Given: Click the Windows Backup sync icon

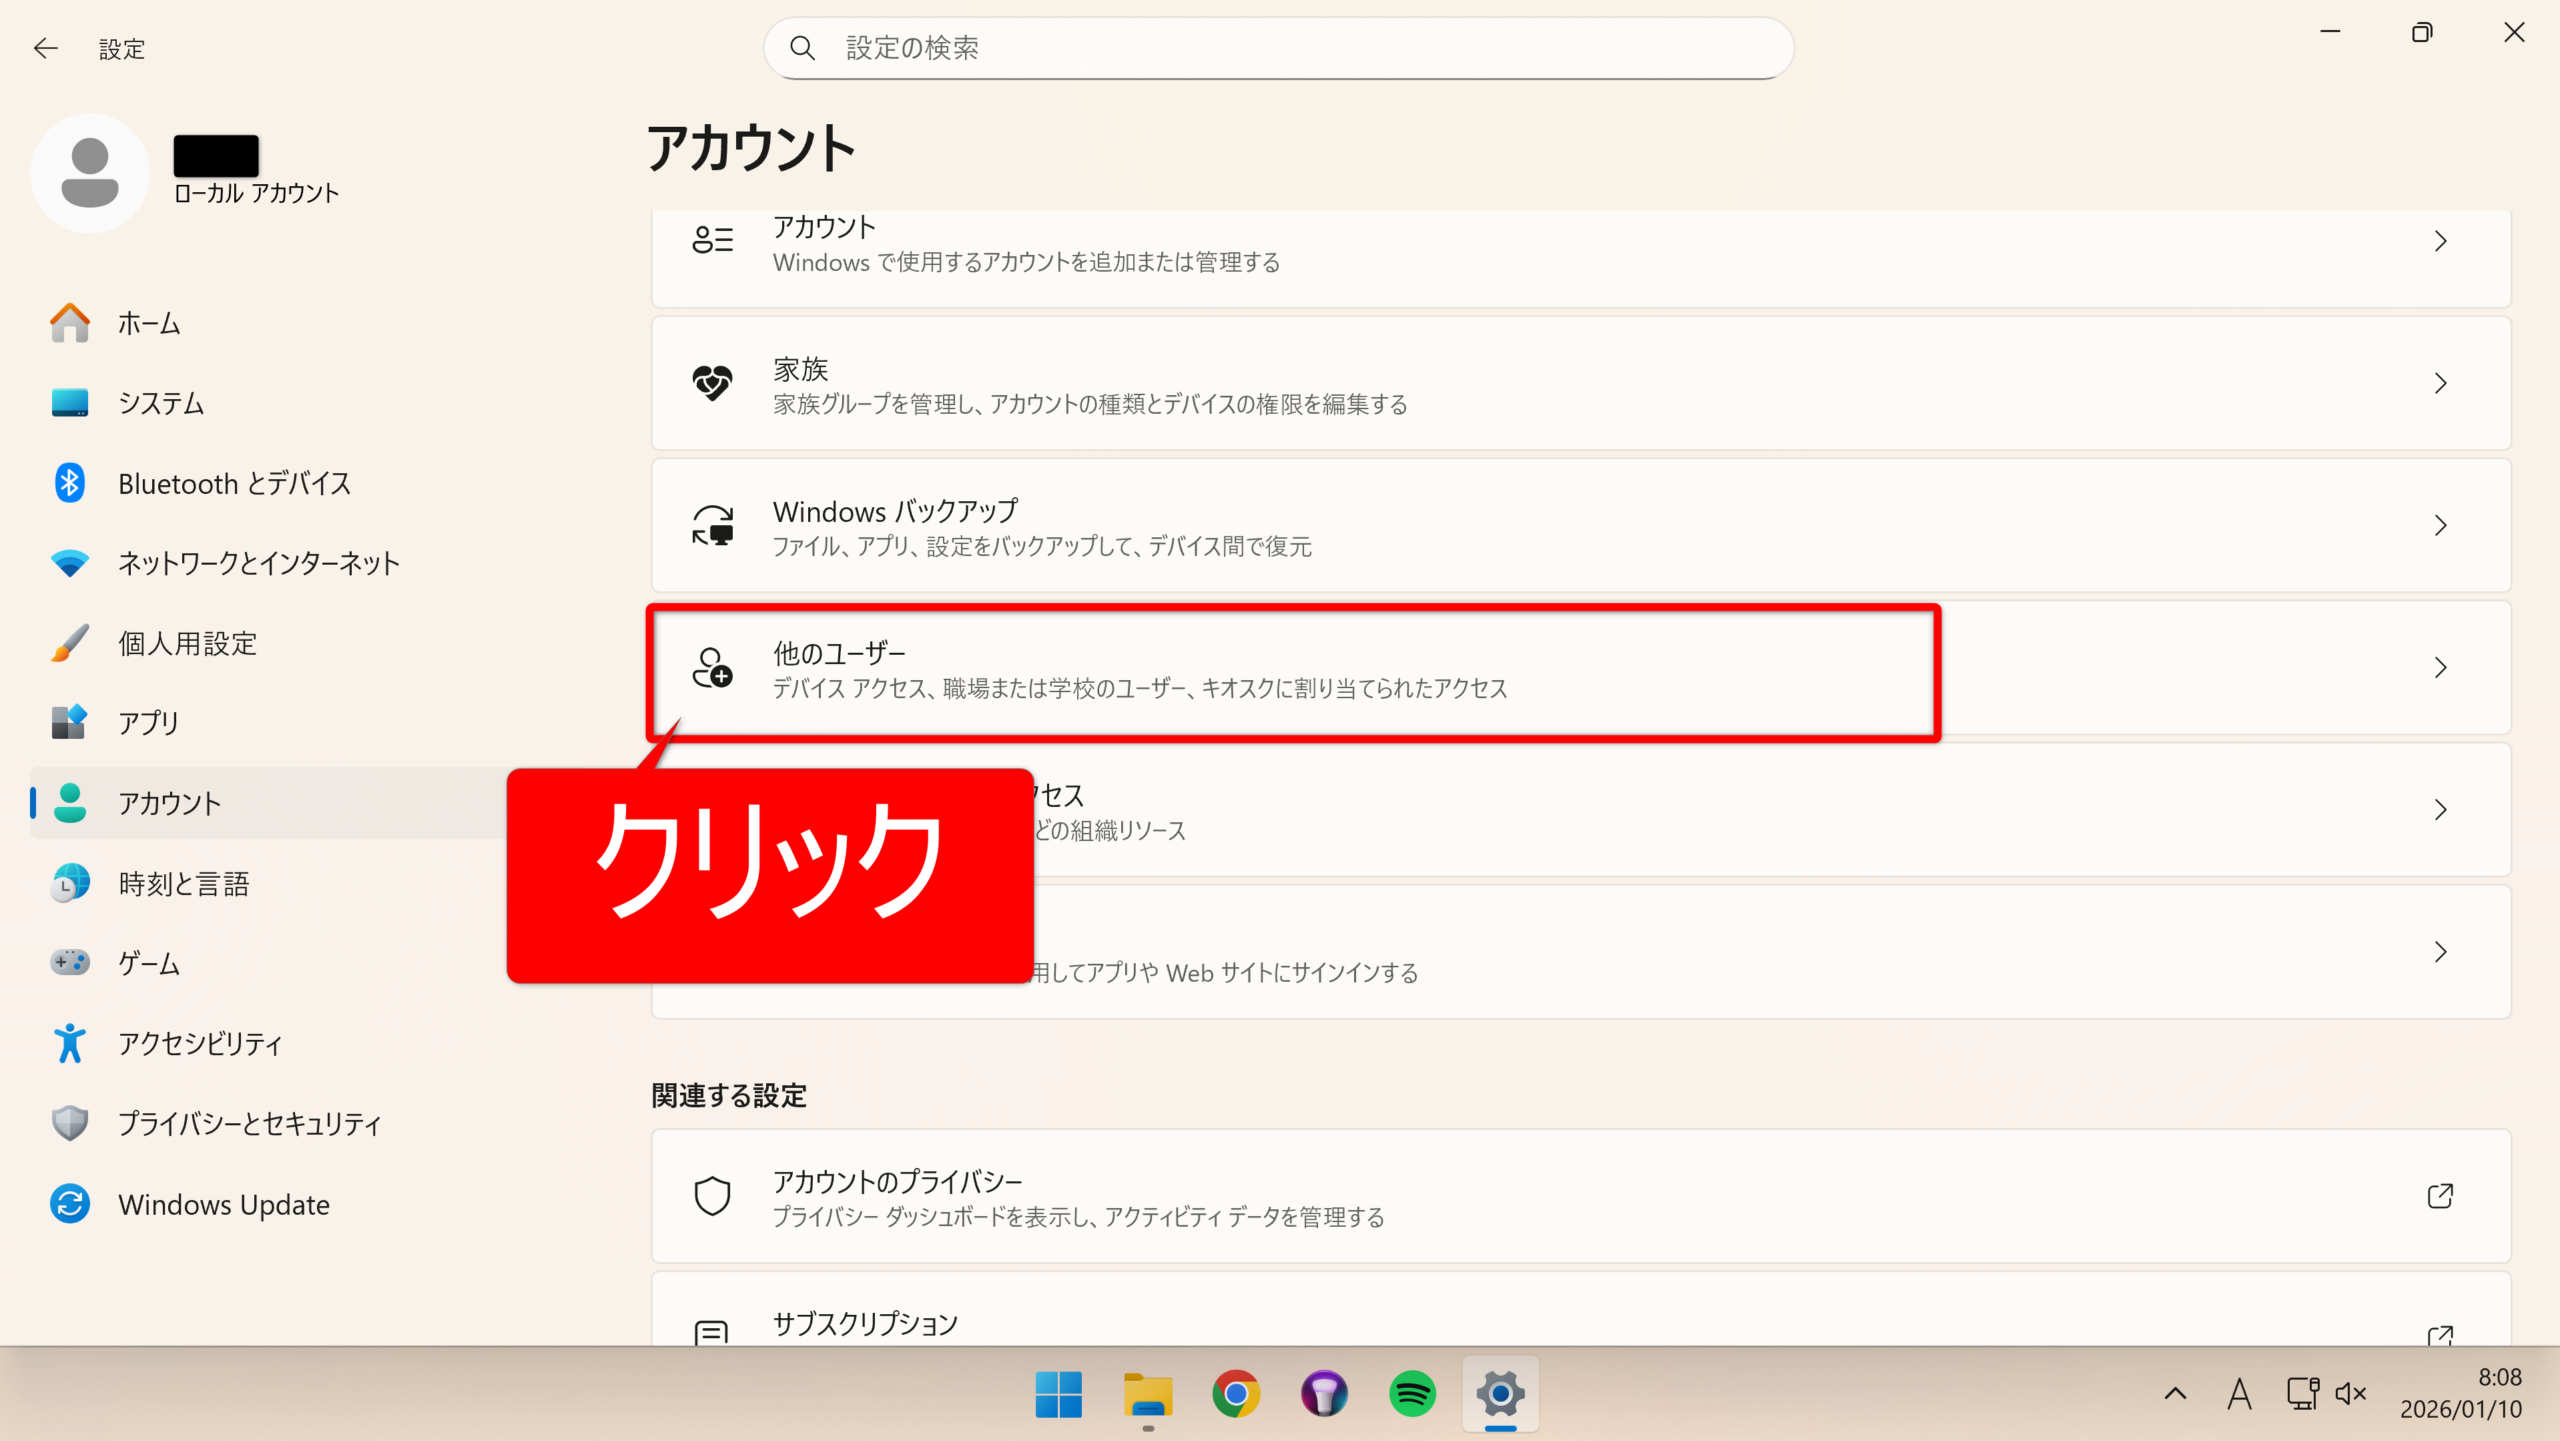Looking at the screenshot, I should click(x=712, y=526).
